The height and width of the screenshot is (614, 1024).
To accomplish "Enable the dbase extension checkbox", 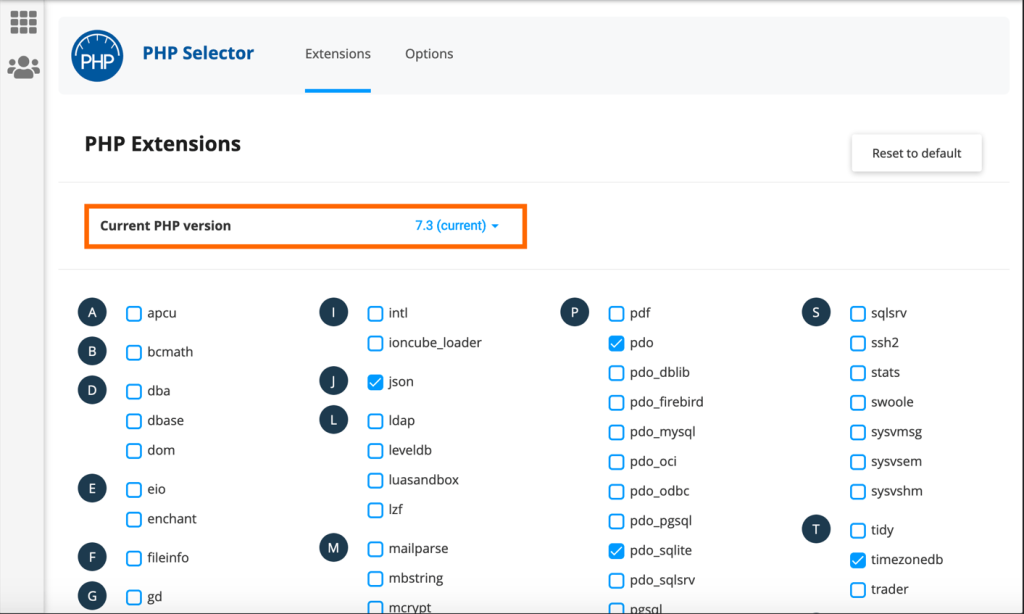I will [134, 421].
